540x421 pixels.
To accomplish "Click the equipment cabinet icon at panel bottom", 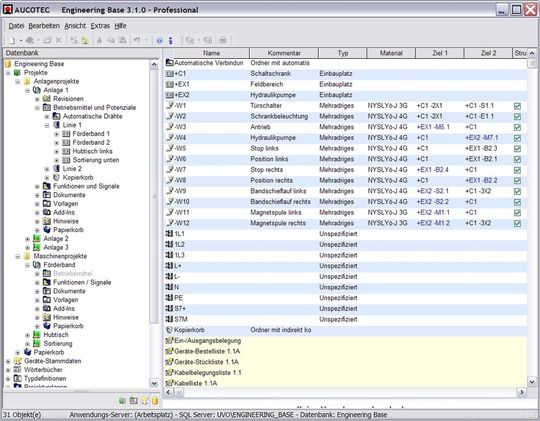I will tap(134, 401).
